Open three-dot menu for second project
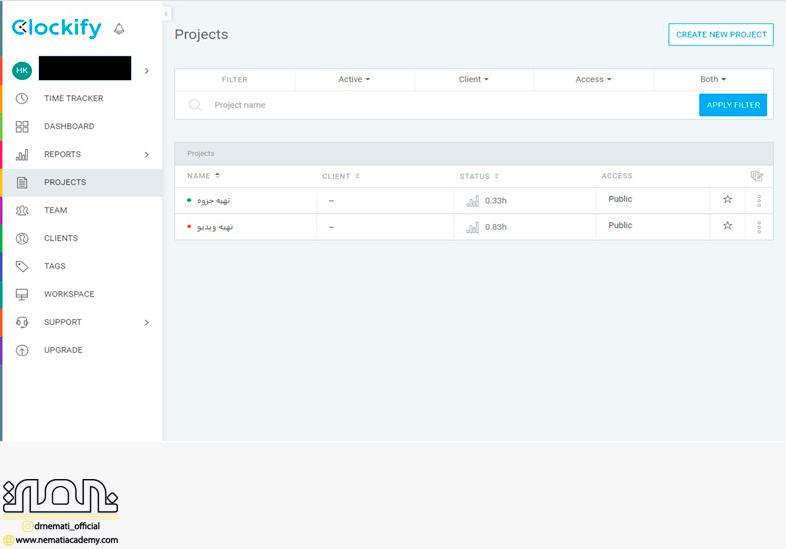 [759, 227]
